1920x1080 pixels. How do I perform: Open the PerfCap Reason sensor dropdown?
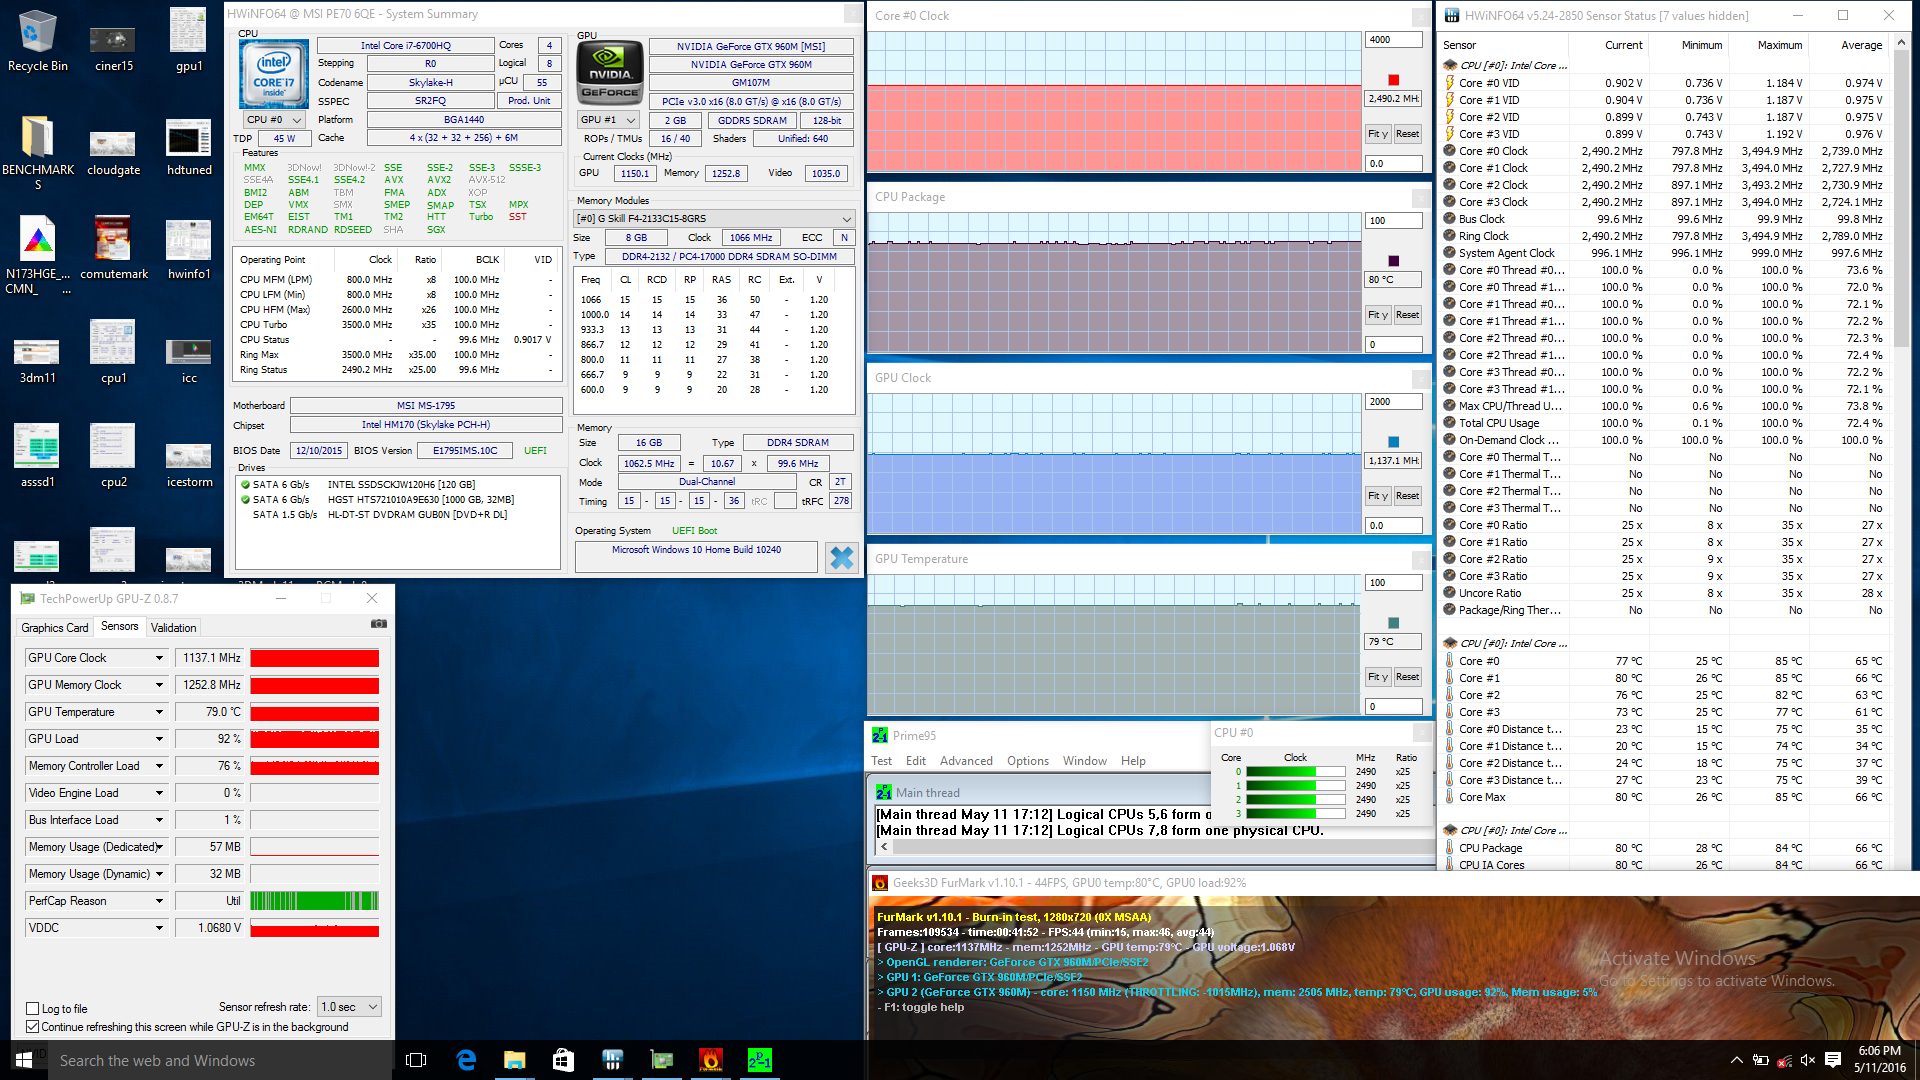click(159, 901)
